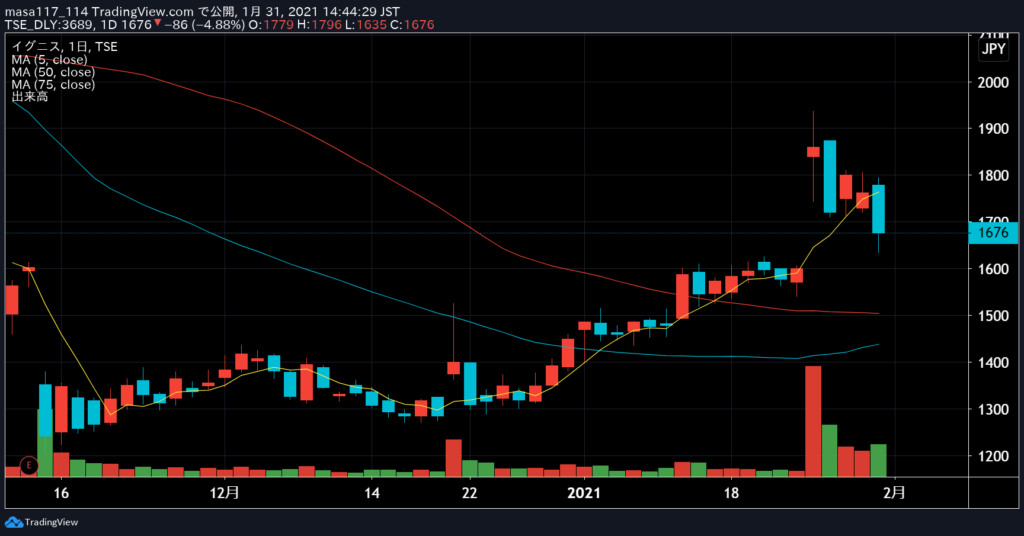This screenshot has height=536, width=1024.
Task: Click the tallest red volume bar
Action: click(x=813, y=421)
